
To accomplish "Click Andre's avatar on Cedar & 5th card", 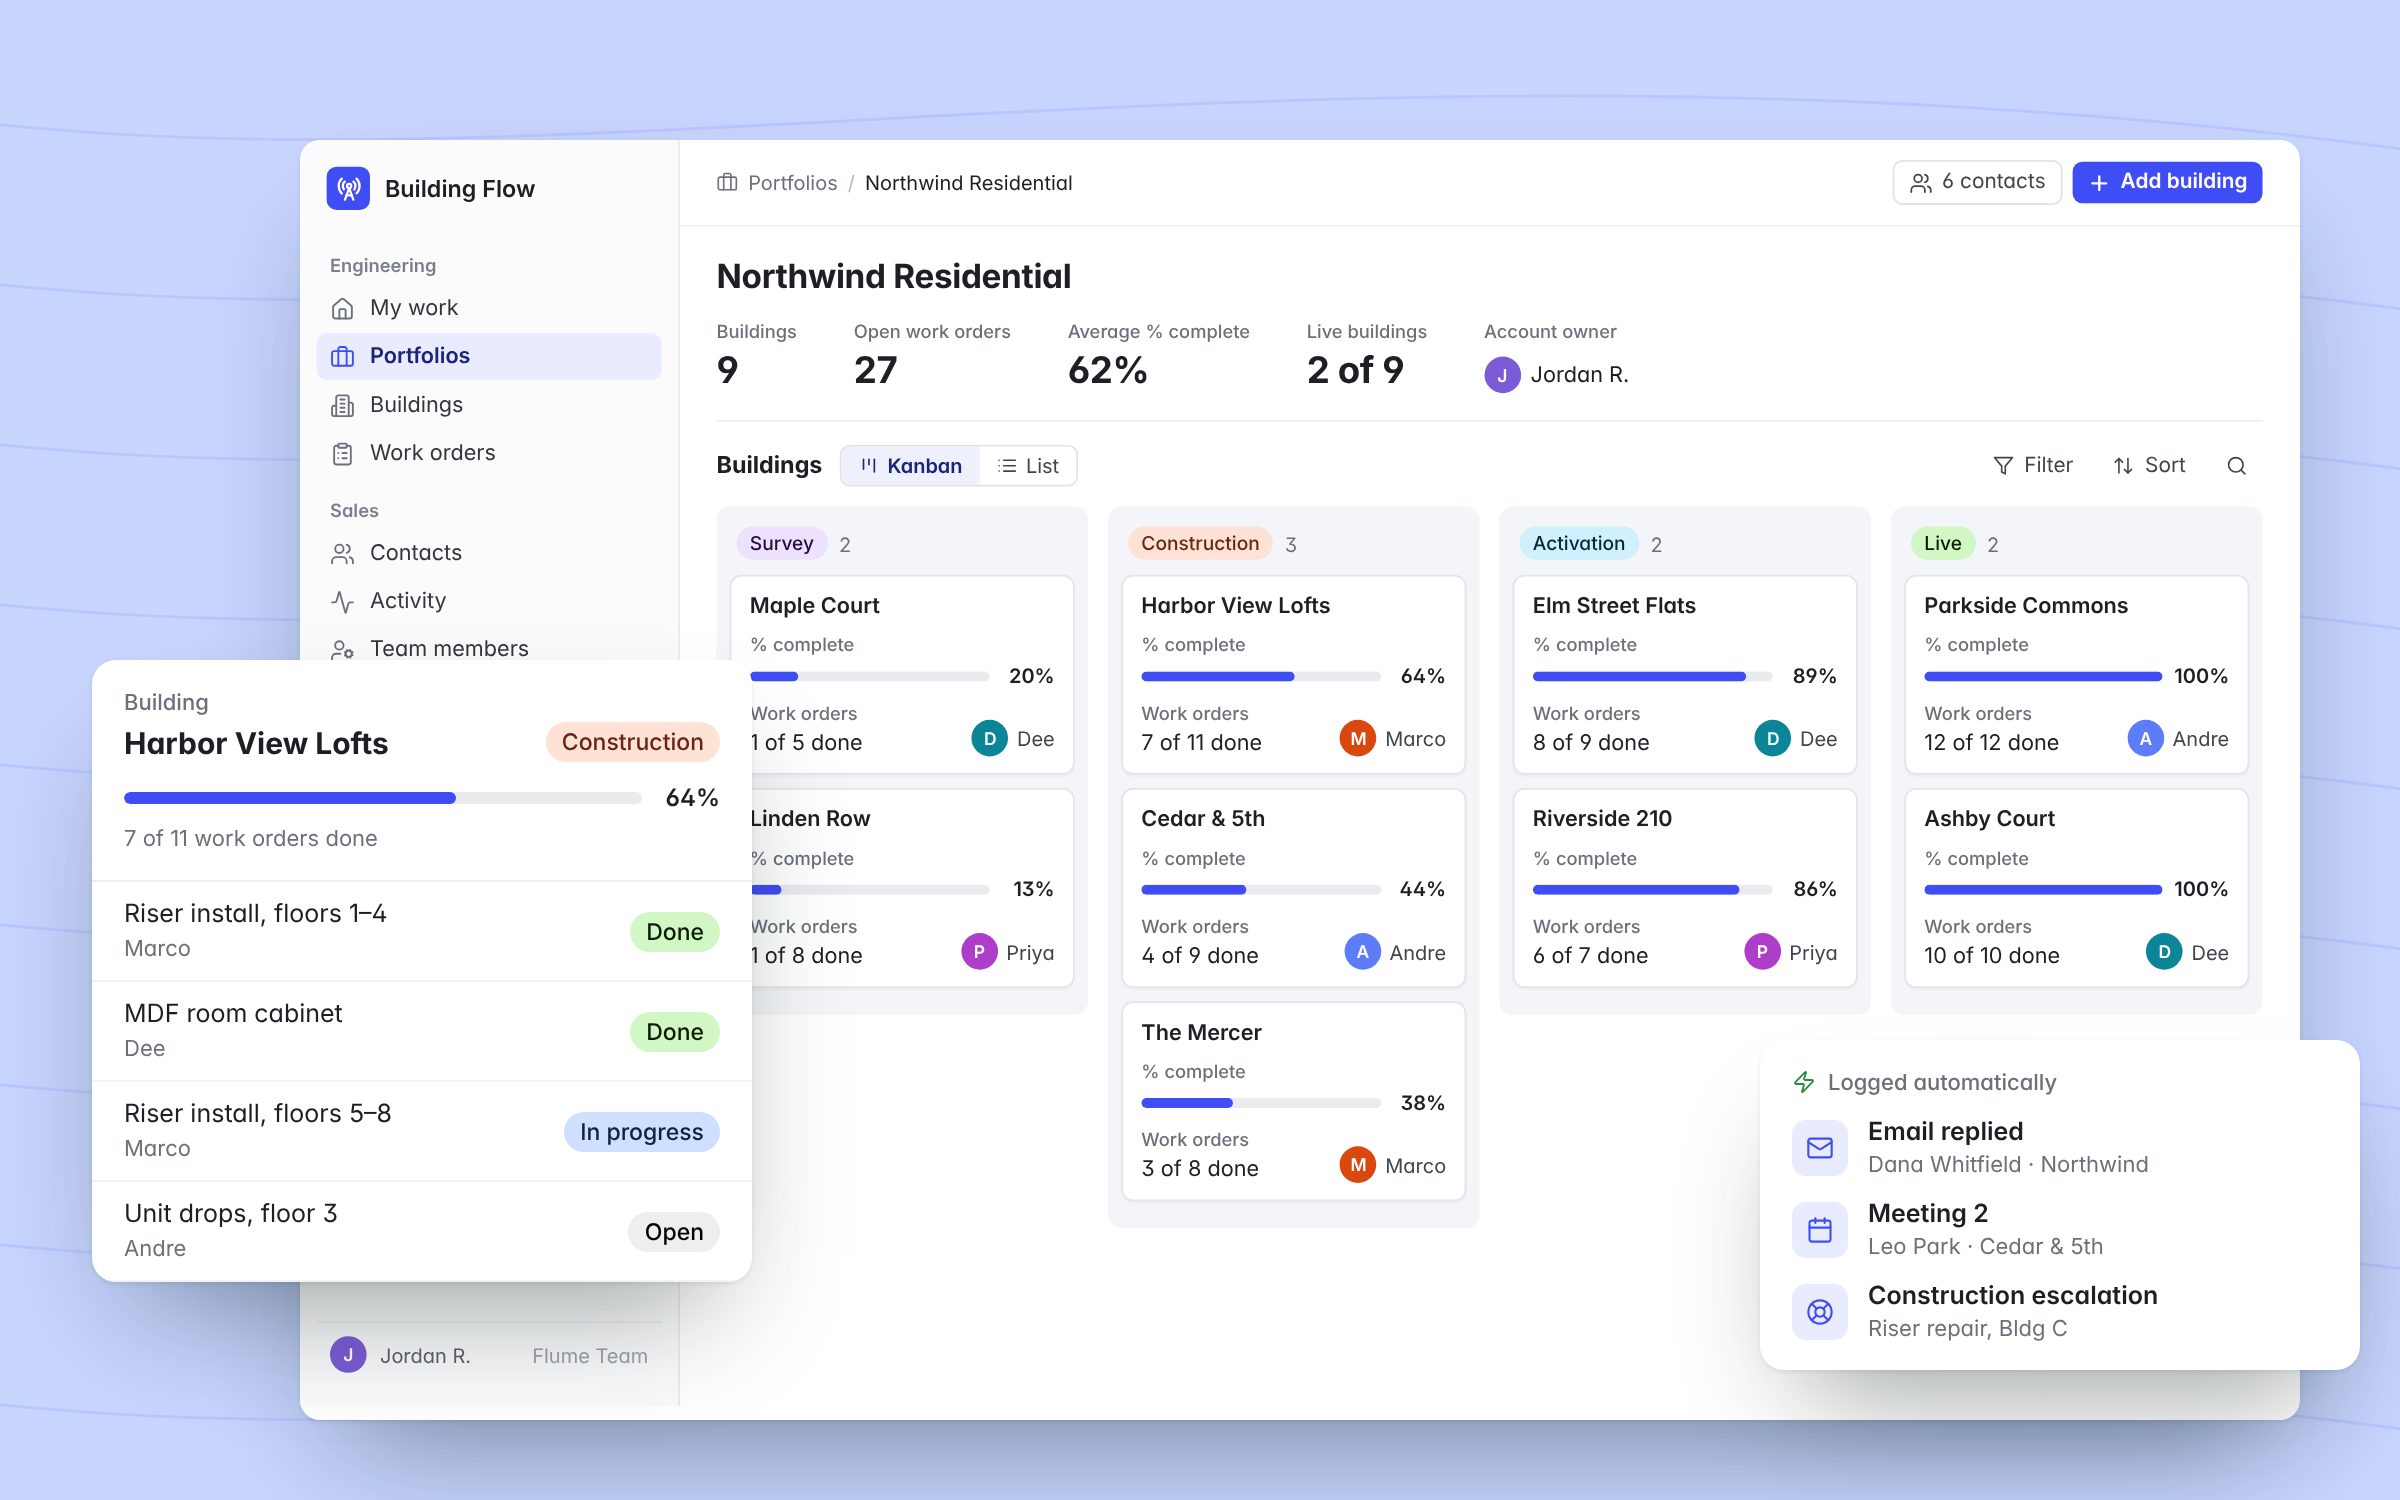I will click(x=1362, y=952).
